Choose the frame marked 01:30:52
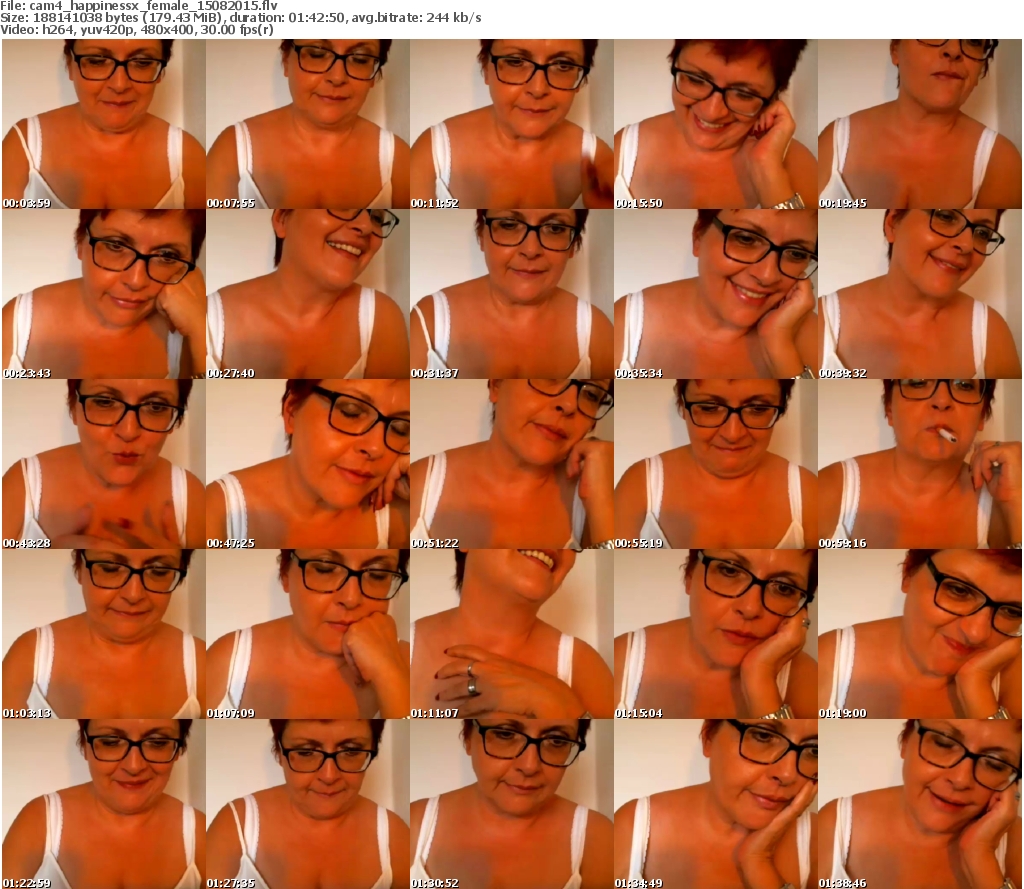Viewport: 1024px width, 889px height. click(512, 804)
